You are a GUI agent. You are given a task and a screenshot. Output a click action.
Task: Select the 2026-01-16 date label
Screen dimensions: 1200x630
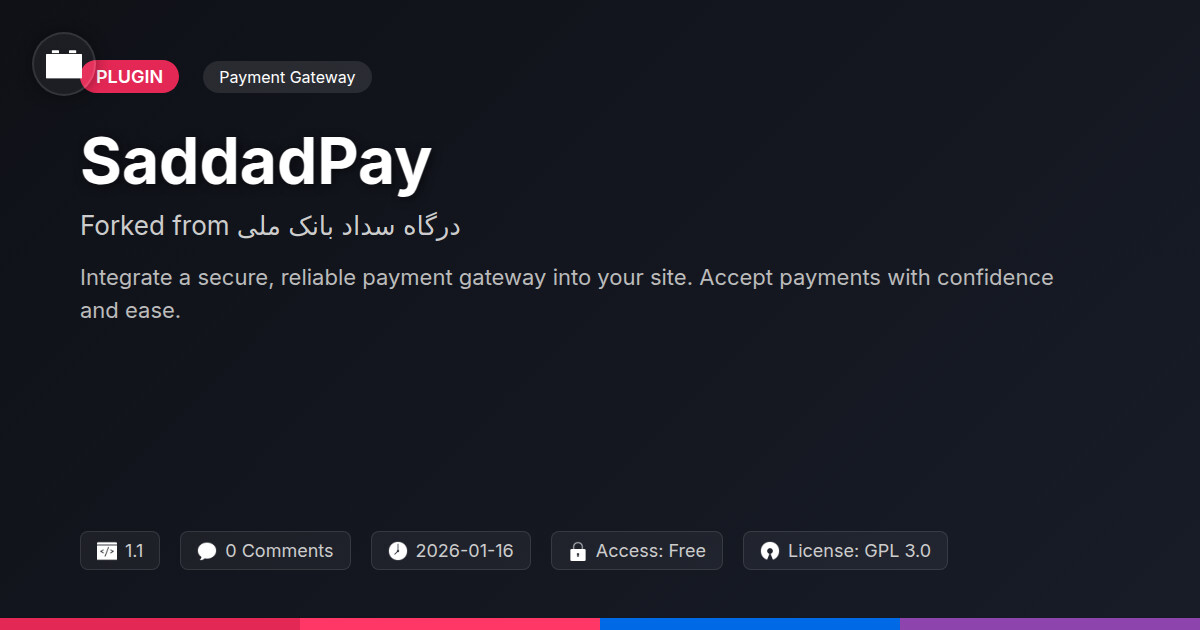[464, 551]
